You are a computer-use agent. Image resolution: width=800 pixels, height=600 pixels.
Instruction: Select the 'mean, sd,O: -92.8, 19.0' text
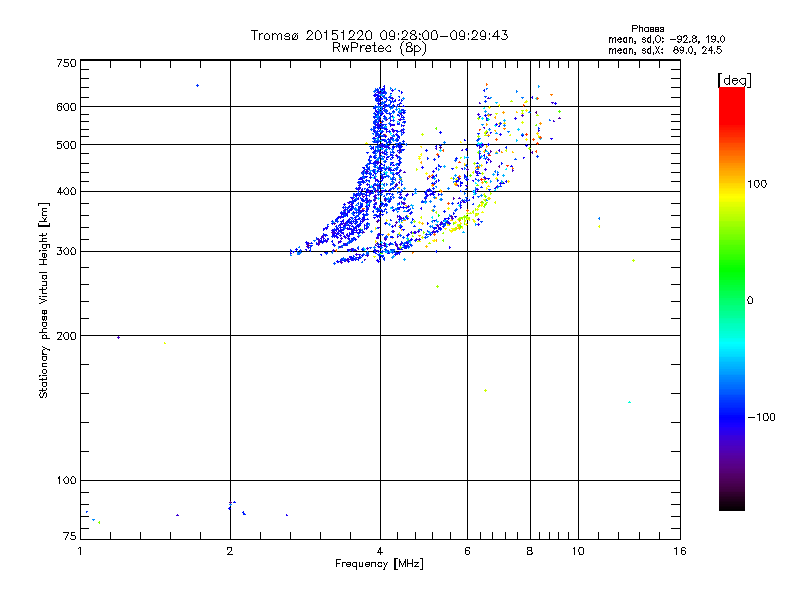pyautogui.click(x=666, y=39)
